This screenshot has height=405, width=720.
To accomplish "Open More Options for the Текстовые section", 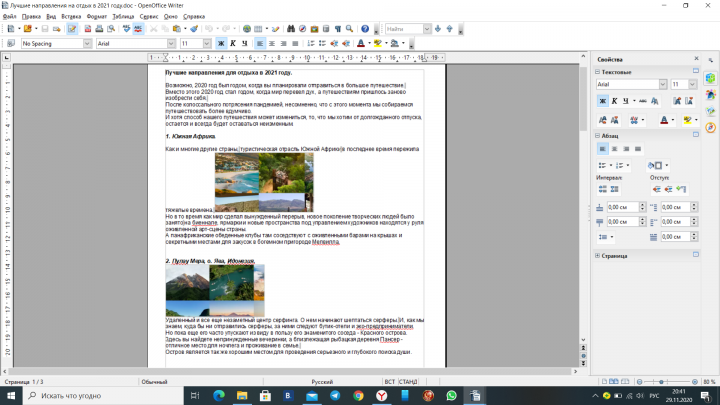I will [696, 71].
